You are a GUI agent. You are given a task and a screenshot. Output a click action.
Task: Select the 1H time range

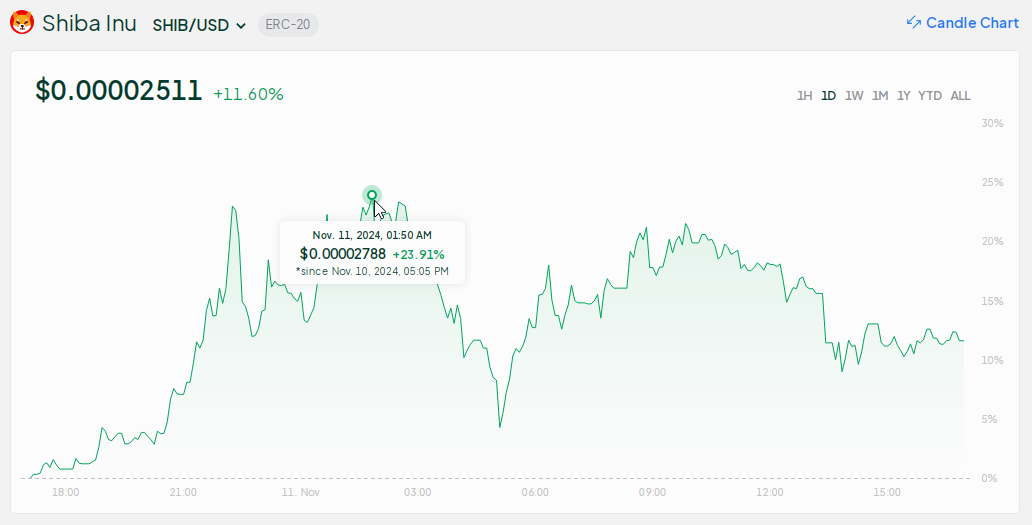(x=804, y=96)
